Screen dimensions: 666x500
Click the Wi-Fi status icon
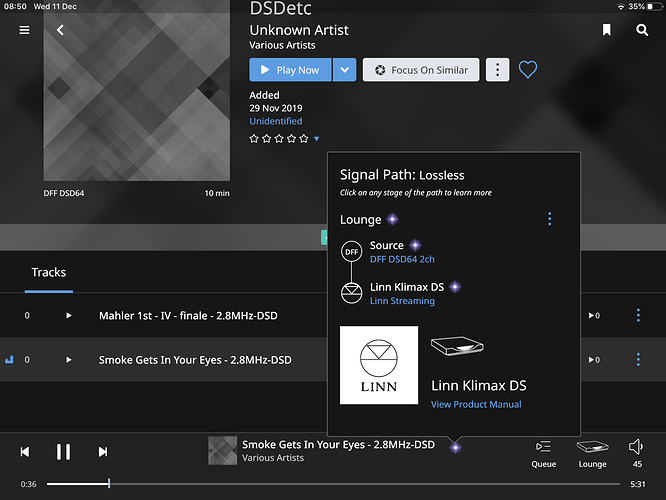click(x=621, y=6)
